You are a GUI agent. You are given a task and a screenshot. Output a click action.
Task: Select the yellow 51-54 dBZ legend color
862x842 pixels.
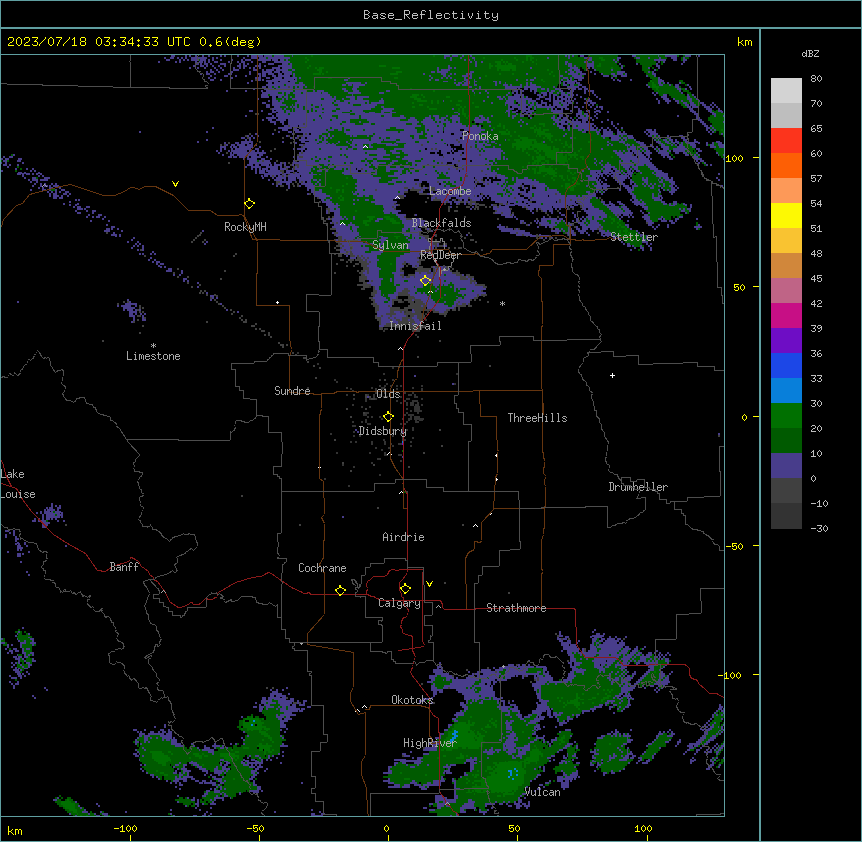point(786,215)
